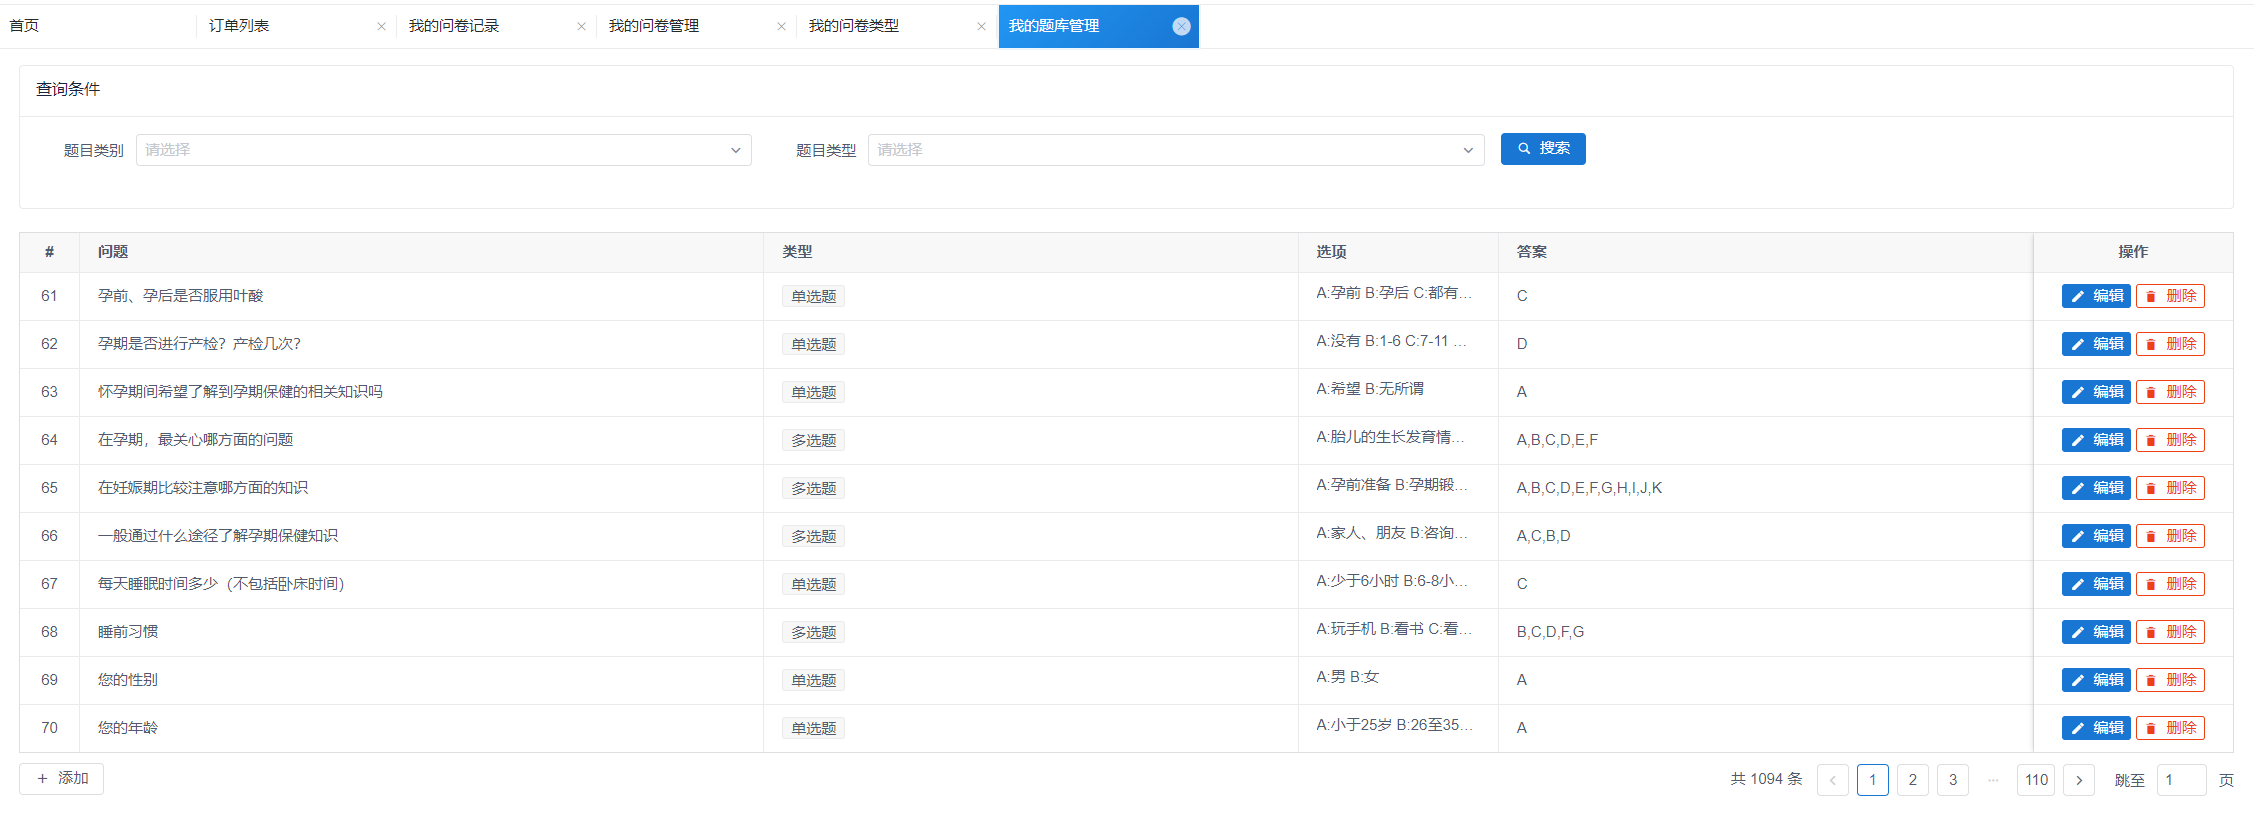
Task: Edit row 66 question
Action: pyautogui.click(x=2096, y=536)
